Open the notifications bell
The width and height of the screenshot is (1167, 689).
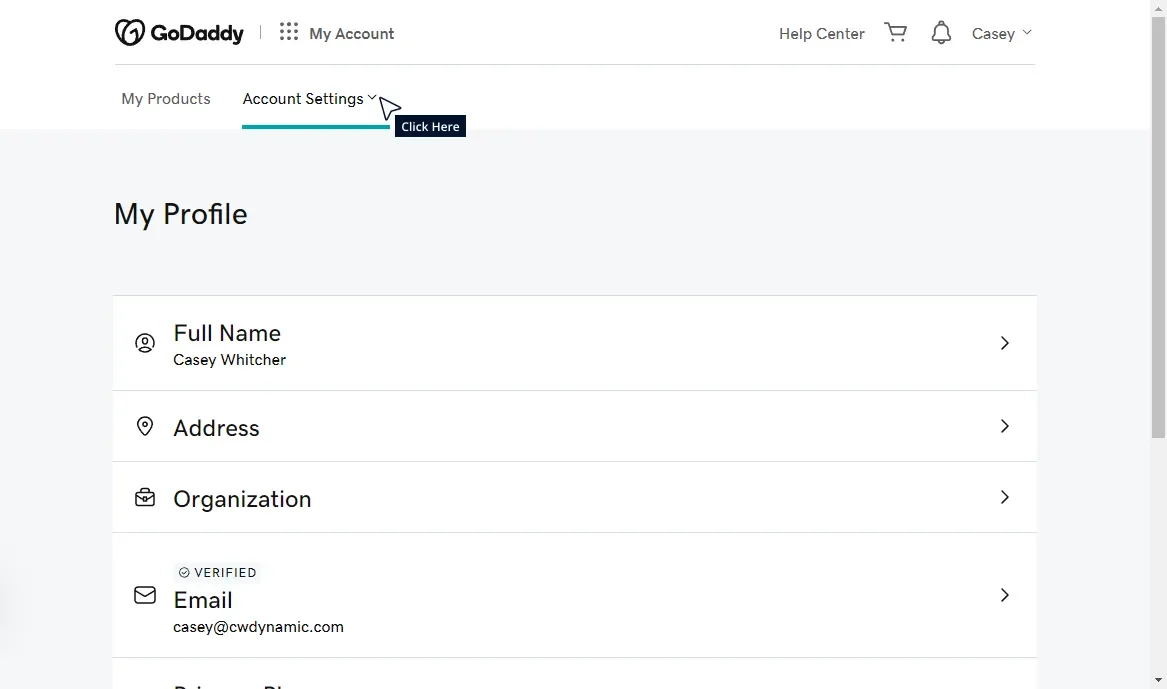click(x=940, y=32)
